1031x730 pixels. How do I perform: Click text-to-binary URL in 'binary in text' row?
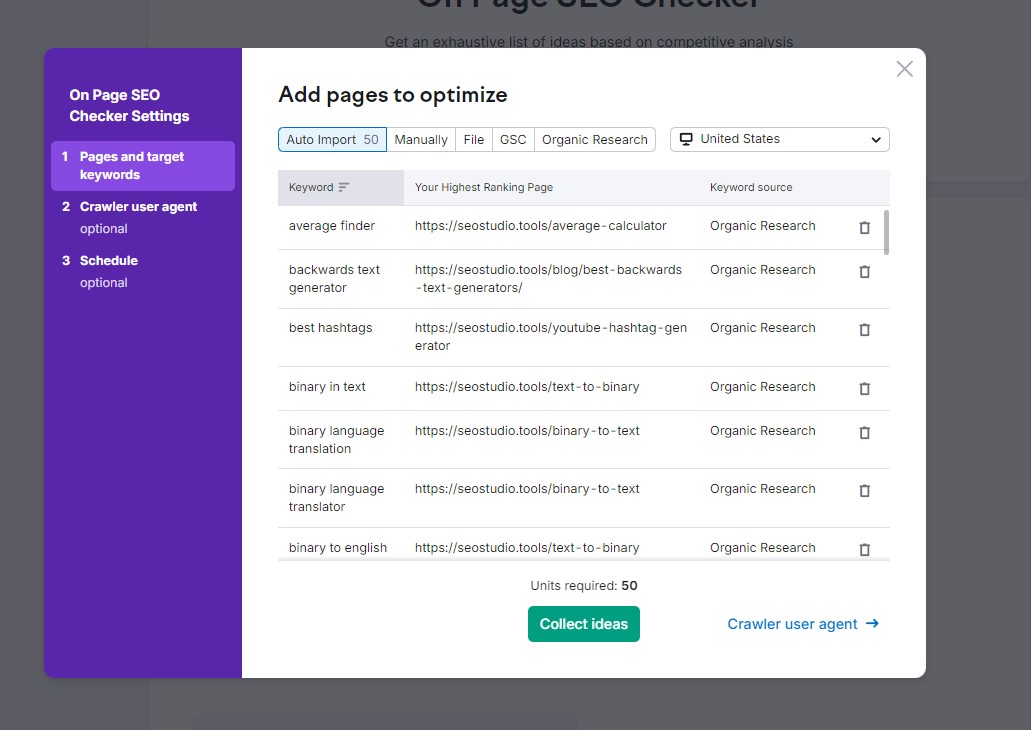click(527, 387)
